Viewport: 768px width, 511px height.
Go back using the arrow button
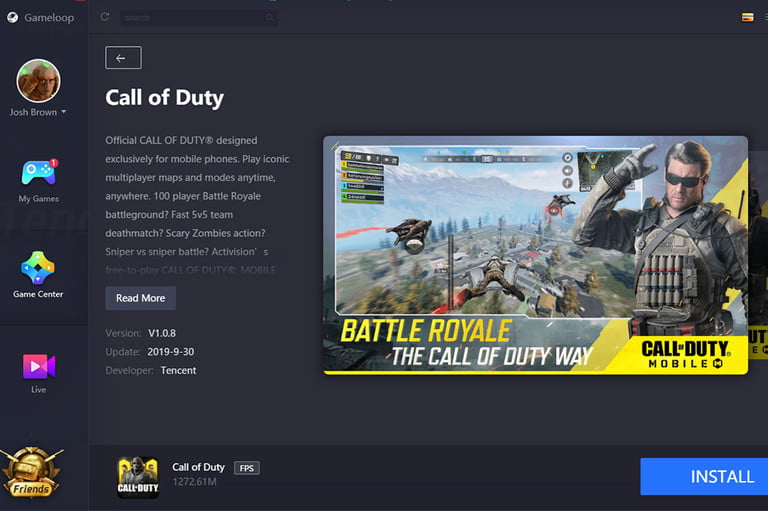(x=123, y=58)
